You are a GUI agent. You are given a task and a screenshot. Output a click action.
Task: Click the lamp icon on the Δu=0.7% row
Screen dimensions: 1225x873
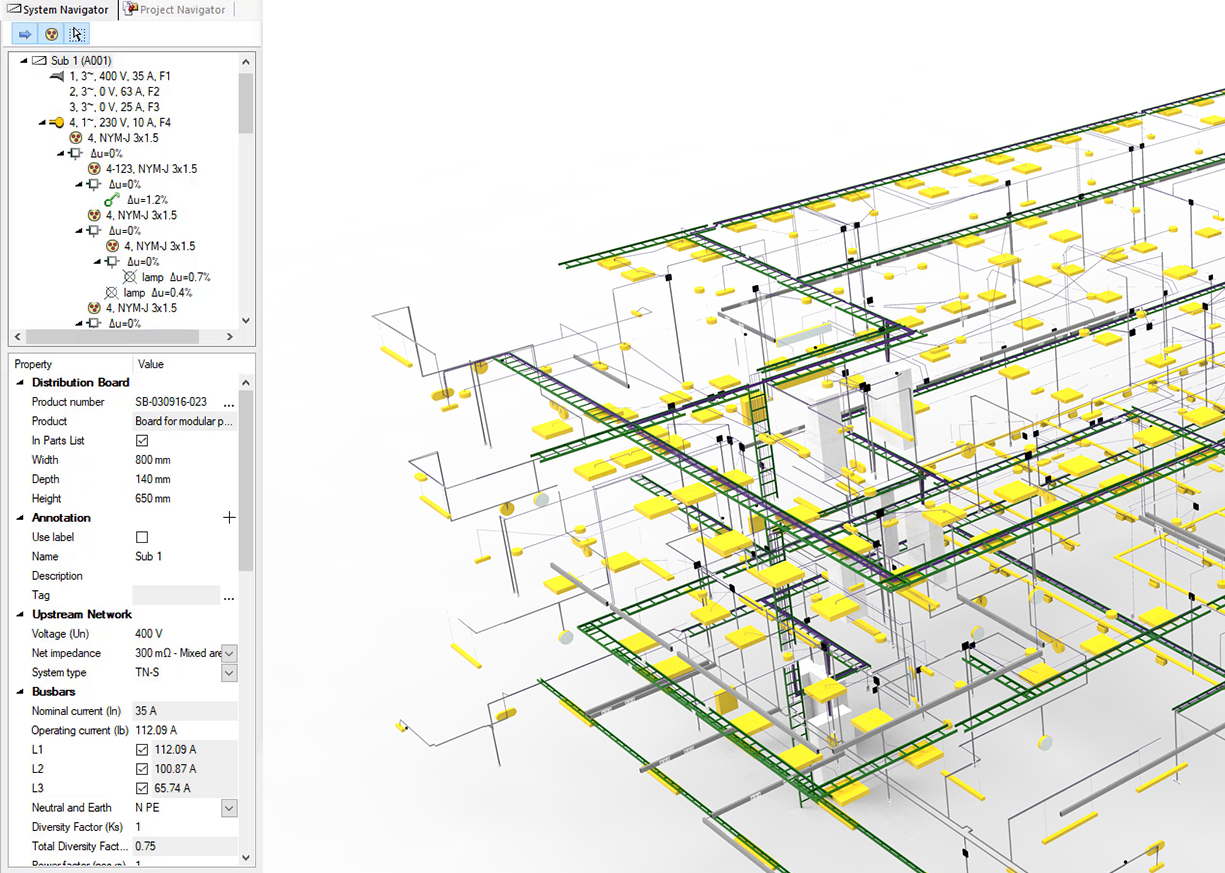(129, 277)
